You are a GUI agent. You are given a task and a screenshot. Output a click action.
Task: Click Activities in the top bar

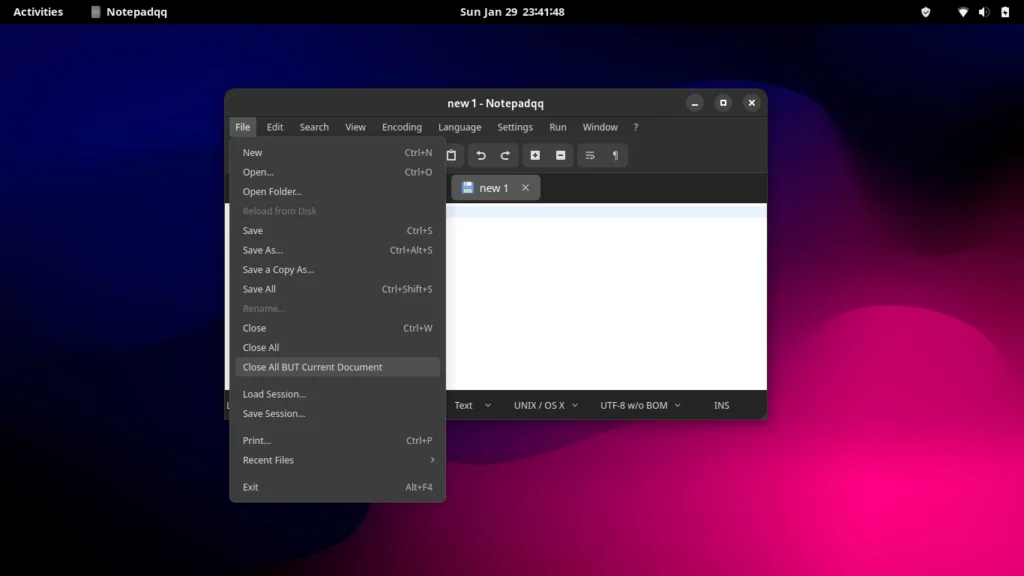tap(37, 12)
